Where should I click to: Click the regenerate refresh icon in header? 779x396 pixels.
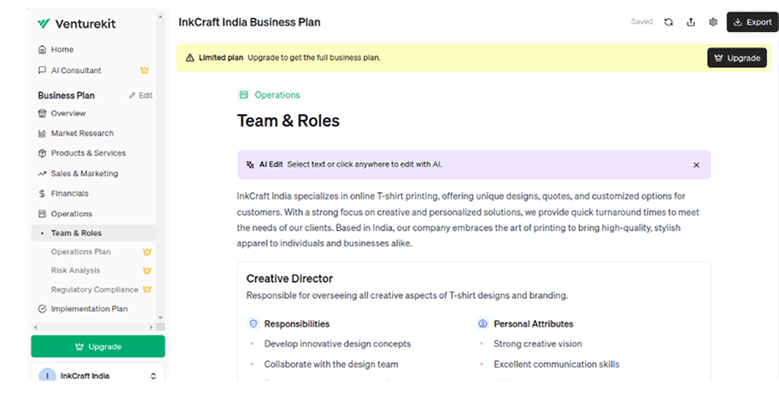pyautogui.click(x=669, y=22)
